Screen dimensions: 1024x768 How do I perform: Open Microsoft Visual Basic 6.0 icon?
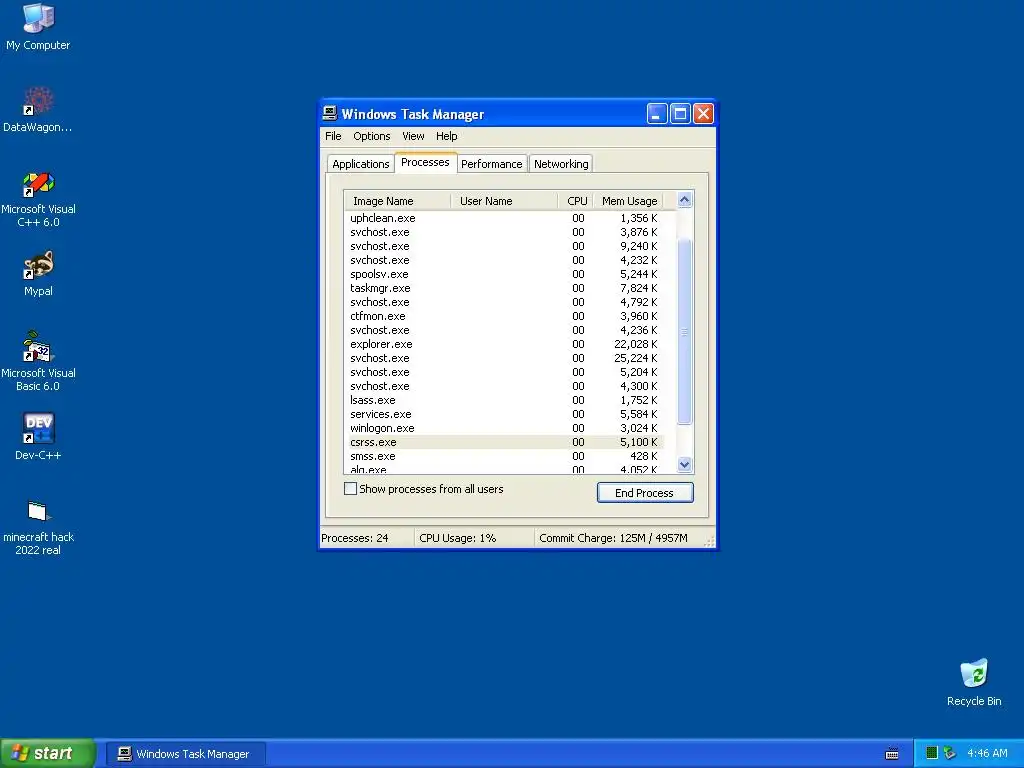tap(38, 361)
